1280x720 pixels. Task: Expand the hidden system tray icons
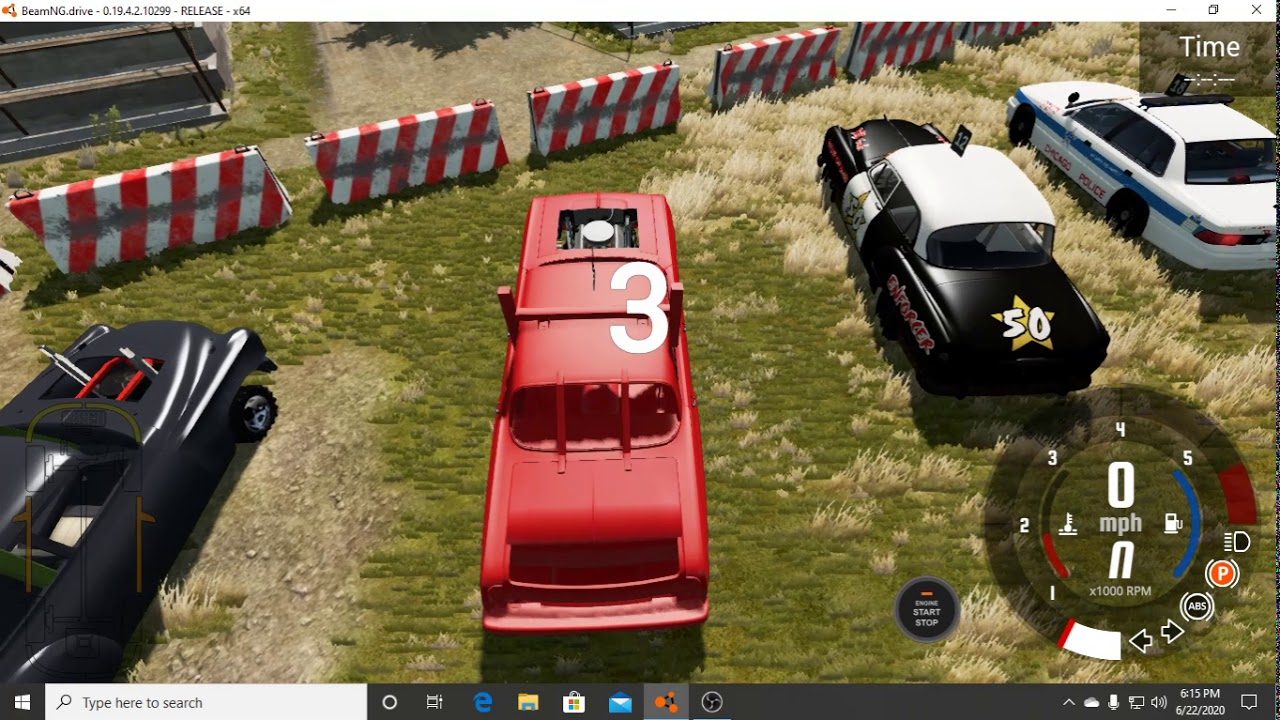(1068, 702)
